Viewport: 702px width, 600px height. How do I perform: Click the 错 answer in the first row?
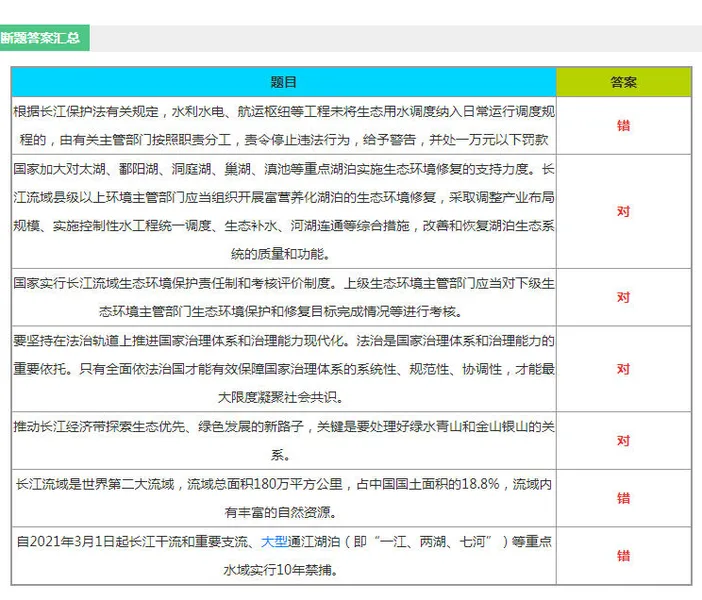tap(623, 125)
